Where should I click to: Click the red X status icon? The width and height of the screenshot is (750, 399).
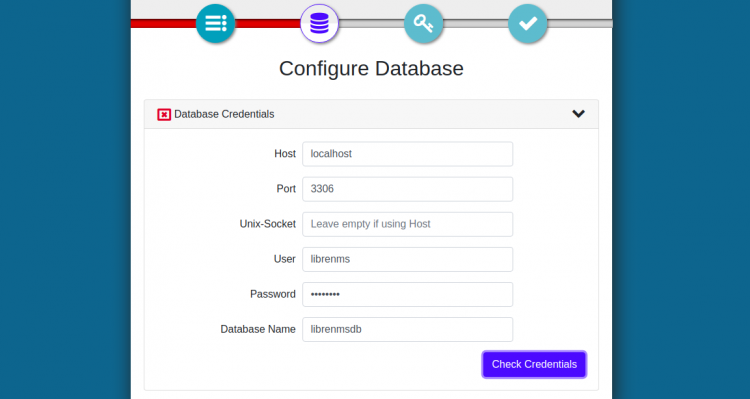pyautogui.click(x=164, y=114)
